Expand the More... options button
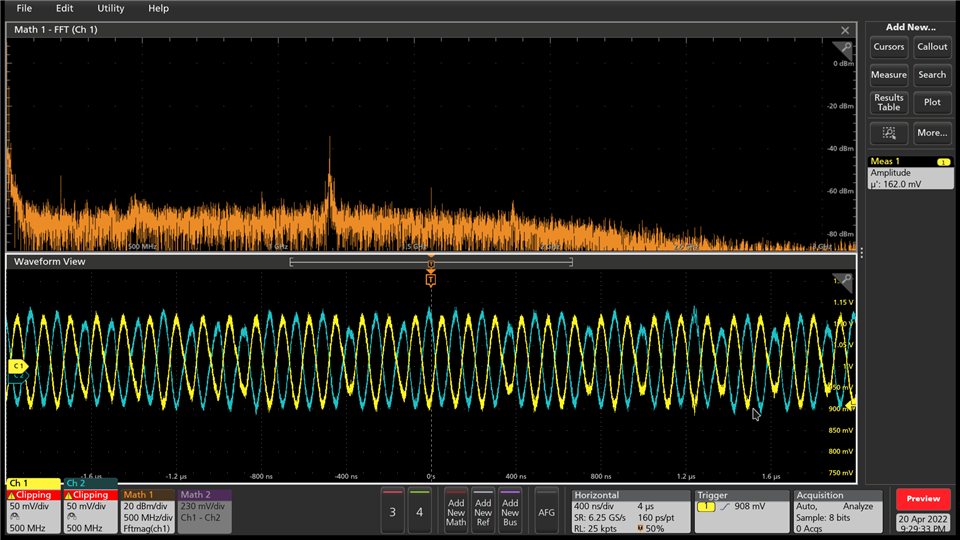Viewport: 960px width, 540px height. click(931, 132)
